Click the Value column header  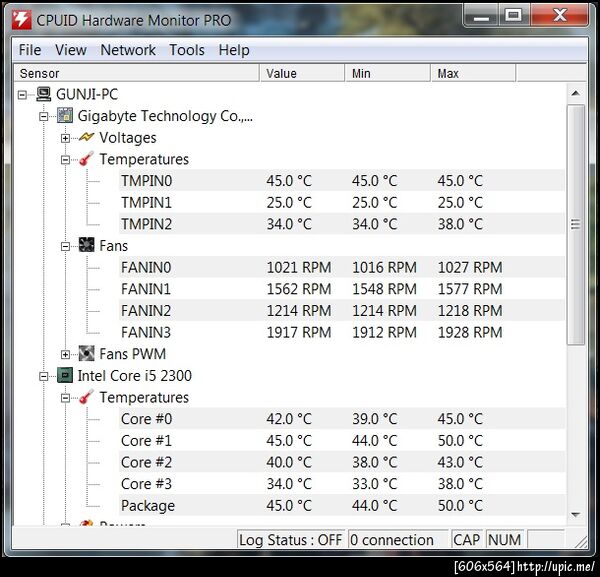tap(302, 73)
